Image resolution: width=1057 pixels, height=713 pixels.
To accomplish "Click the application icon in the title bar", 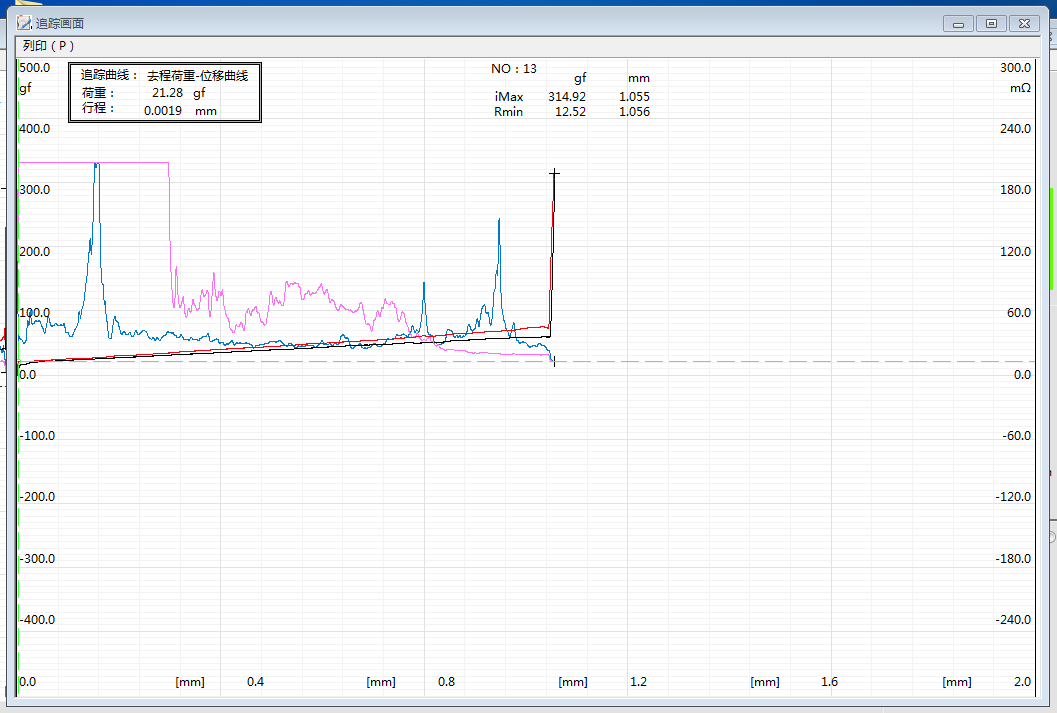I will [x=24, y=22].
